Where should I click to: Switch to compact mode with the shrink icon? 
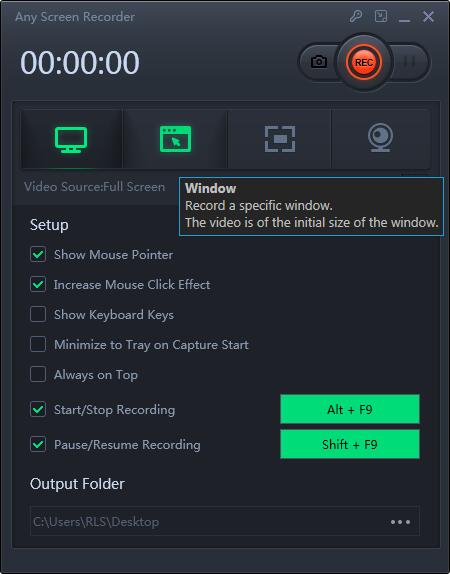pyautogui.click(x=381, y=16)
